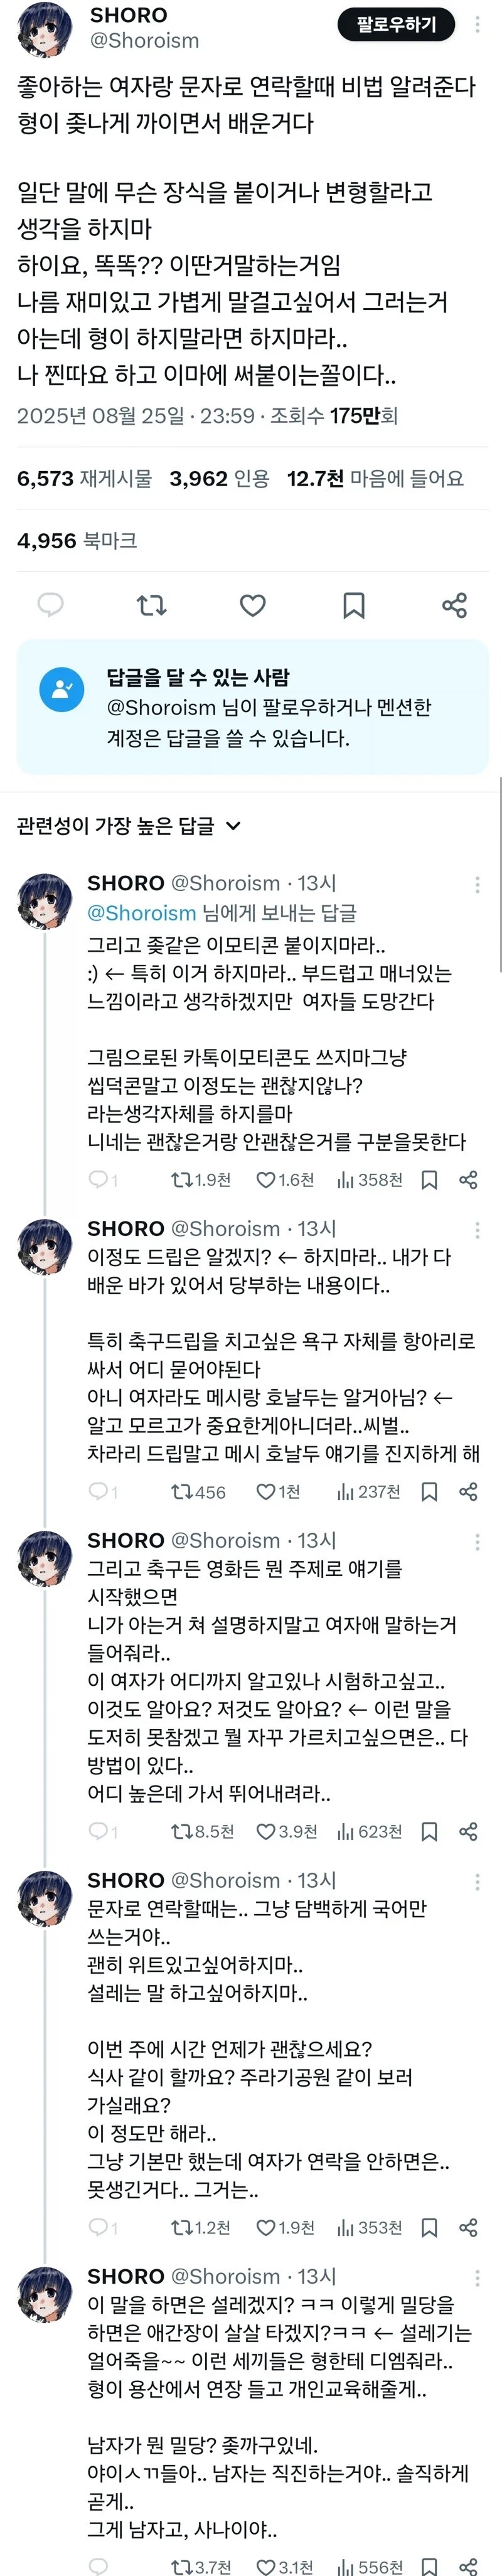Toggle the like heart on the main tweet
The image size is (502, 2576).
(x=252, y=605)
